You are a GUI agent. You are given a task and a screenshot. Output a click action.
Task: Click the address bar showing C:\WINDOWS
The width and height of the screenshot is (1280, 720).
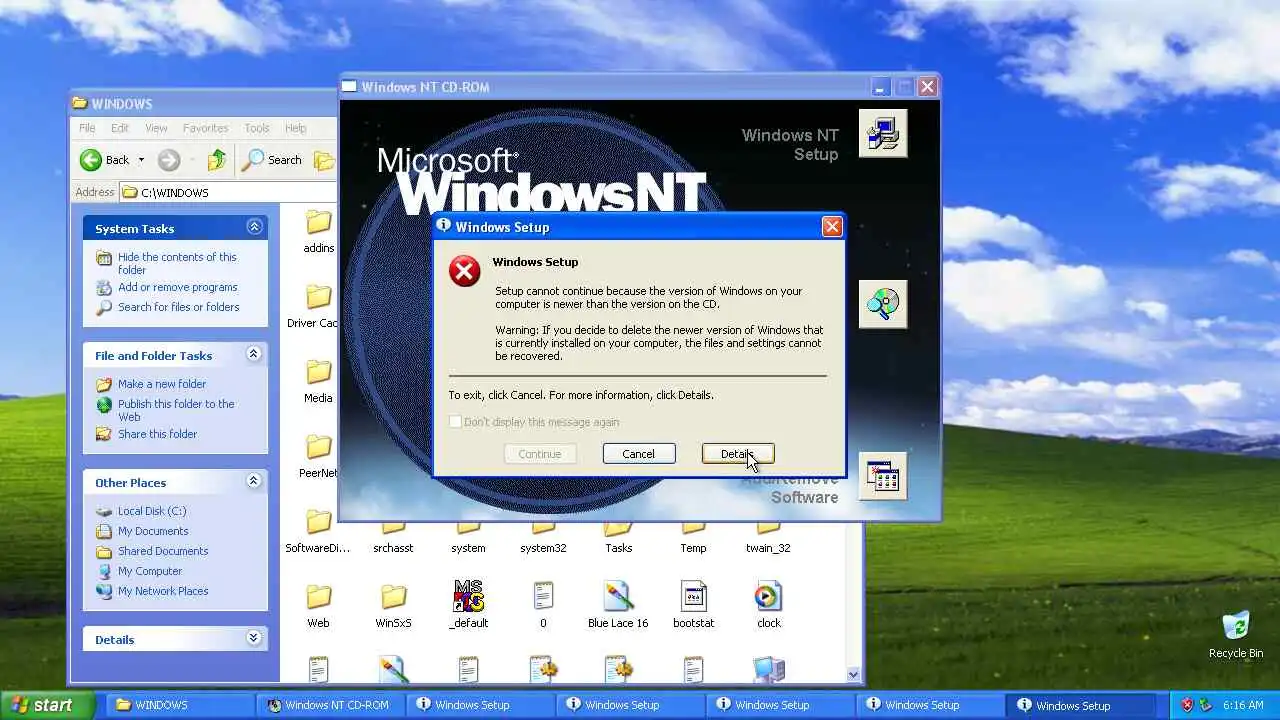pos(228,192)
